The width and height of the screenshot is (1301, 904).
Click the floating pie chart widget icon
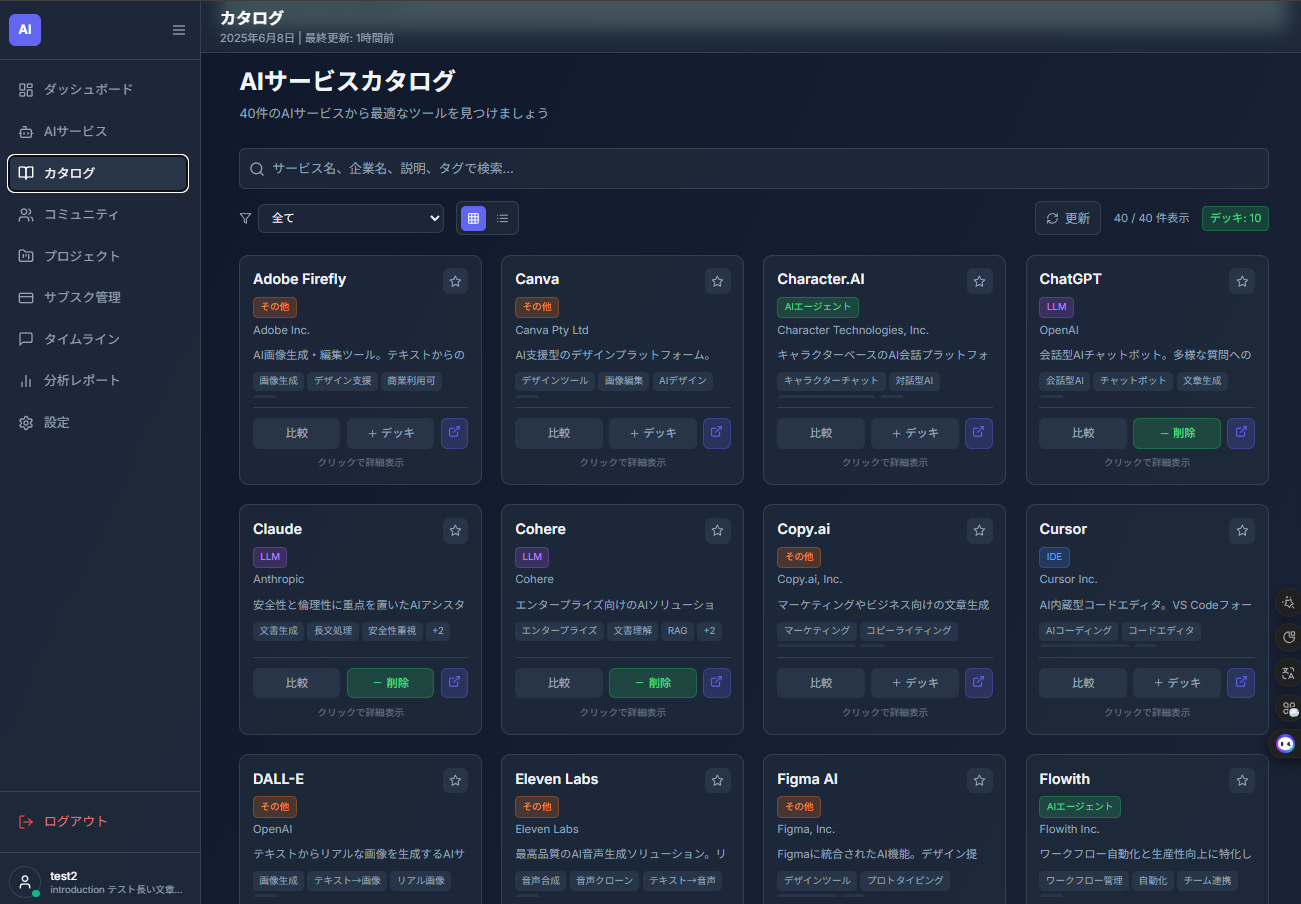pyautogui.click(x=1287, y=637)
